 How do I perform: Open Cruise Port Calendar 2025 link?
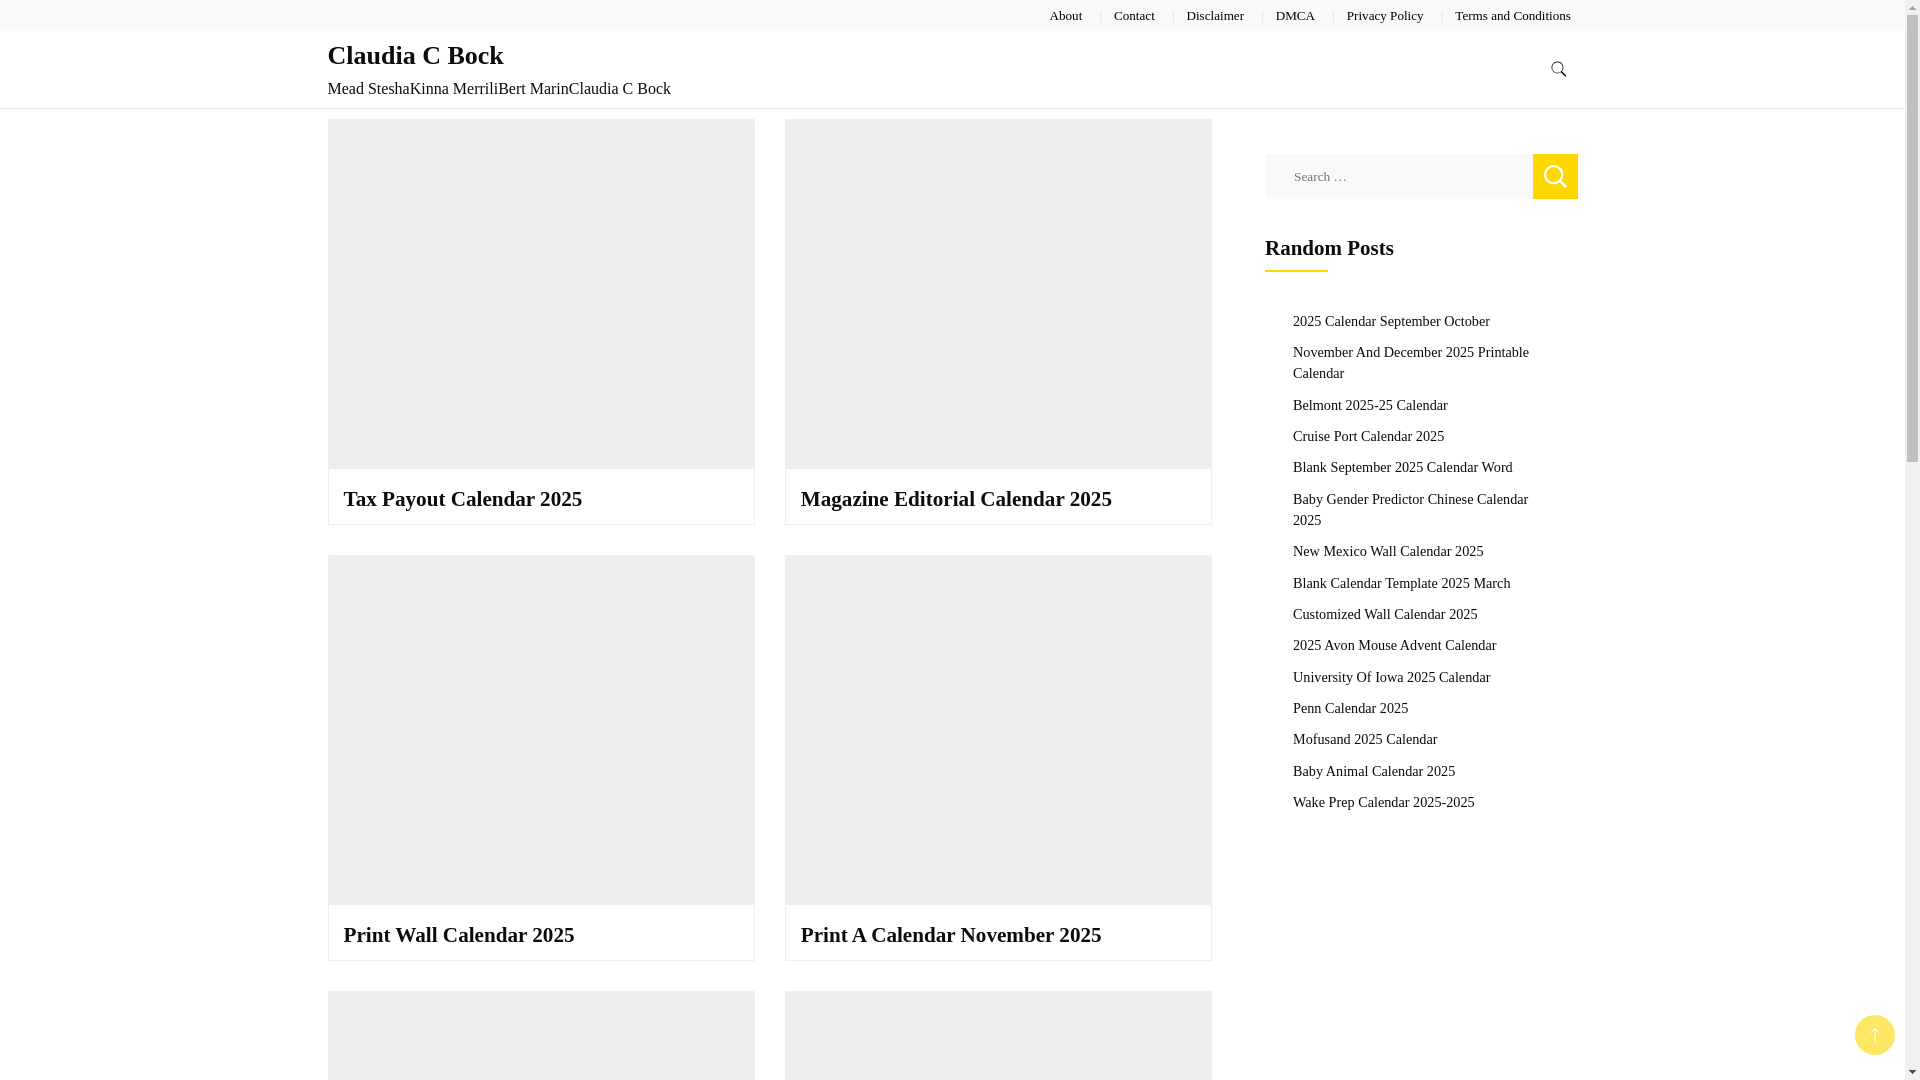coord(1368,436)
